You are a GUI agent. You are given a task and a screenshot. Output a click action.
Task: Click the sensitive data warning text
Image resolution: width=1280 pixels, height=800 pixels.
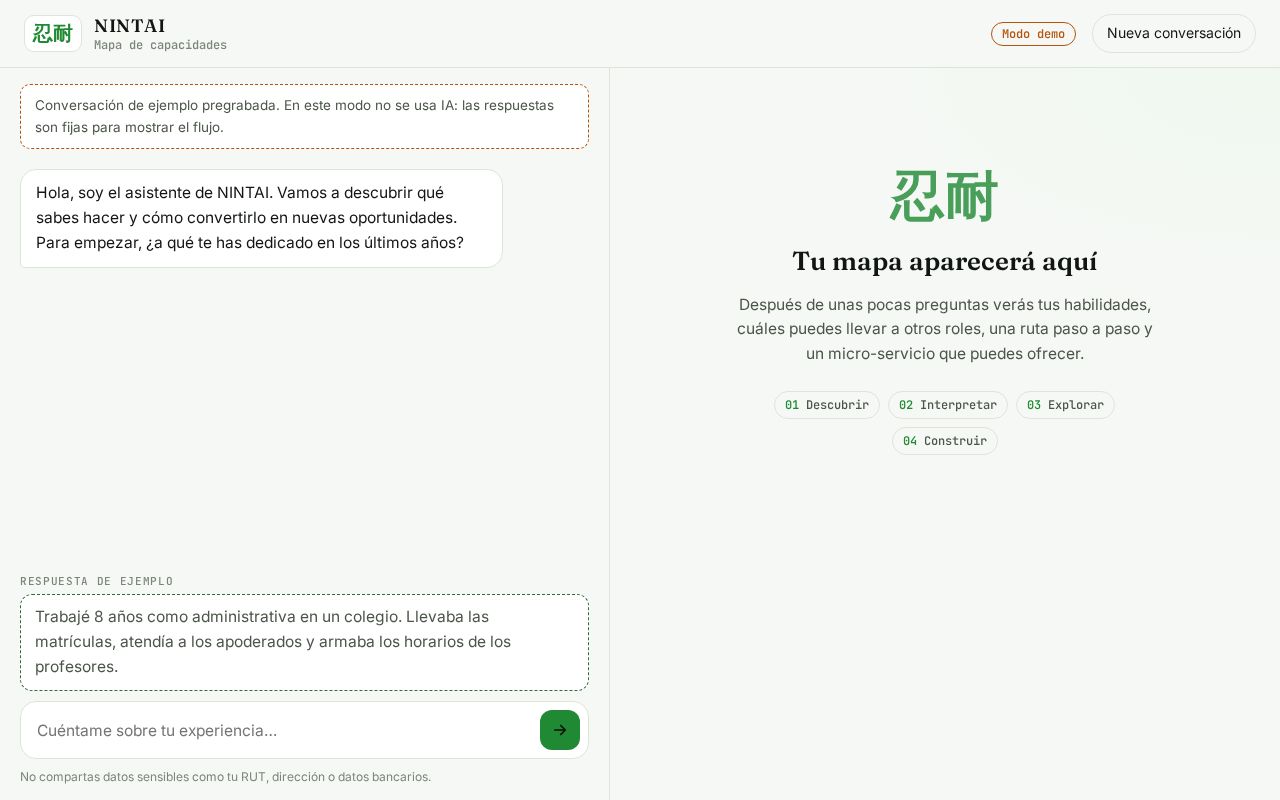226,777
